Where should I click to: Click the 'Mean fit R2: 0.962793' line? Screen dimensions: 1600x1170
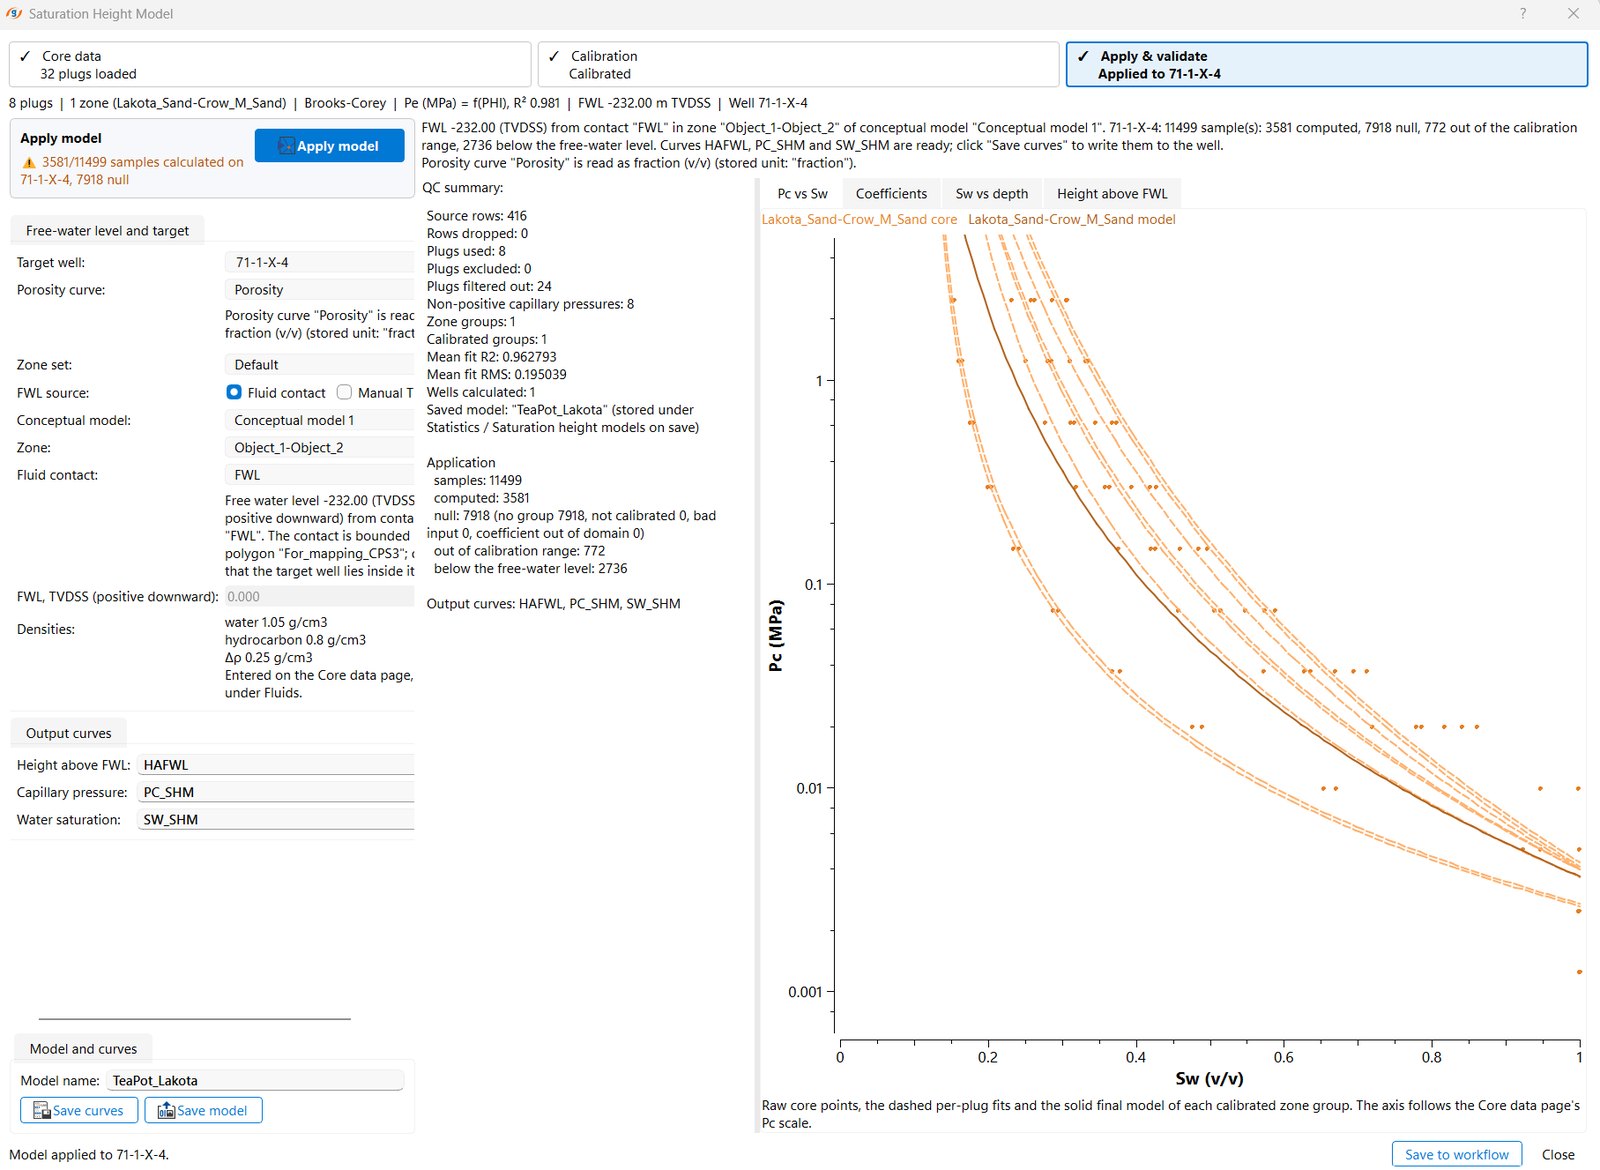(x=492, y=357)
